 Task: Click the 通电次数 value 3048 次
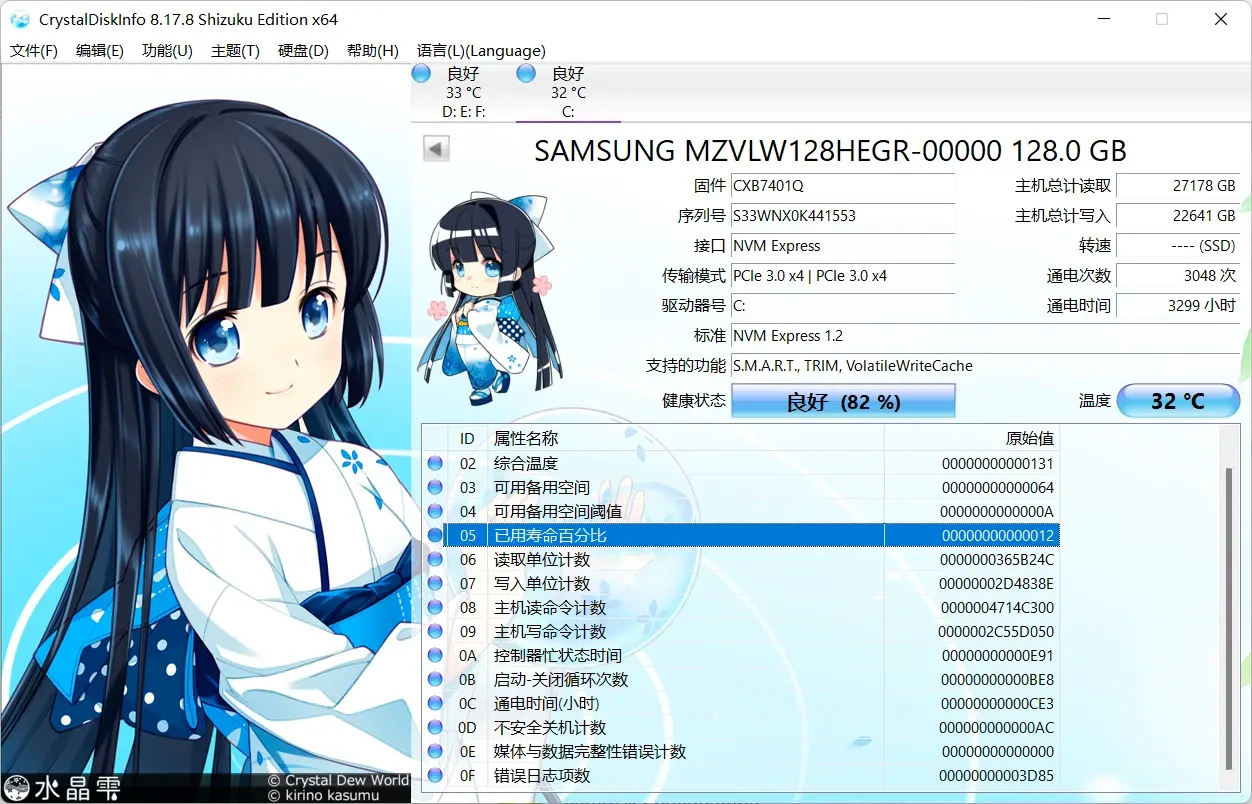(1178, 276)
